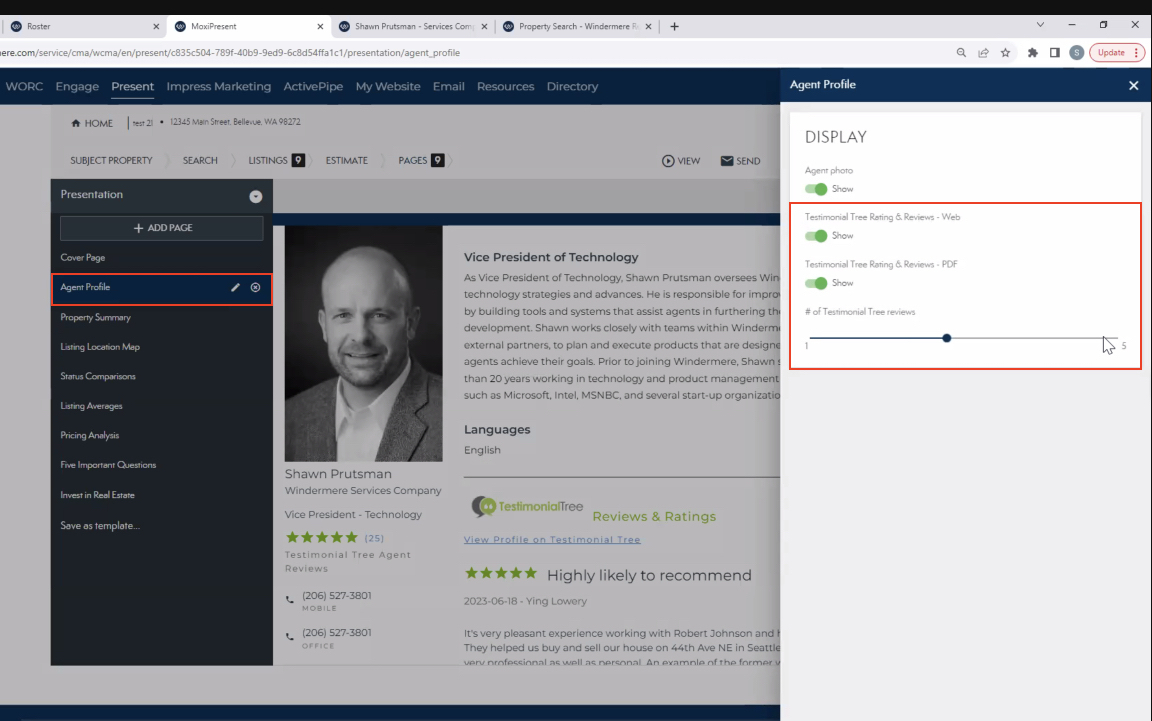Open My Website menu
Screen dimensions: 1152x721
tap(388, 87)
